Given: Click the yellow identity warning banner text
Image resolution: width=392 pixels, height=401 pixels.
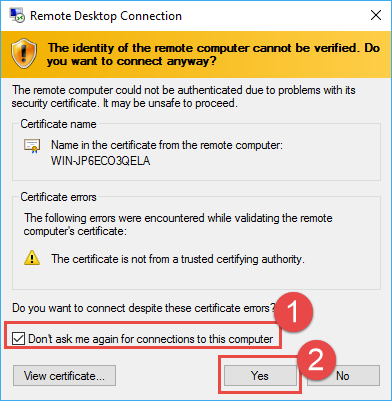Looking at the screenshot, I should tap(213, 55).
